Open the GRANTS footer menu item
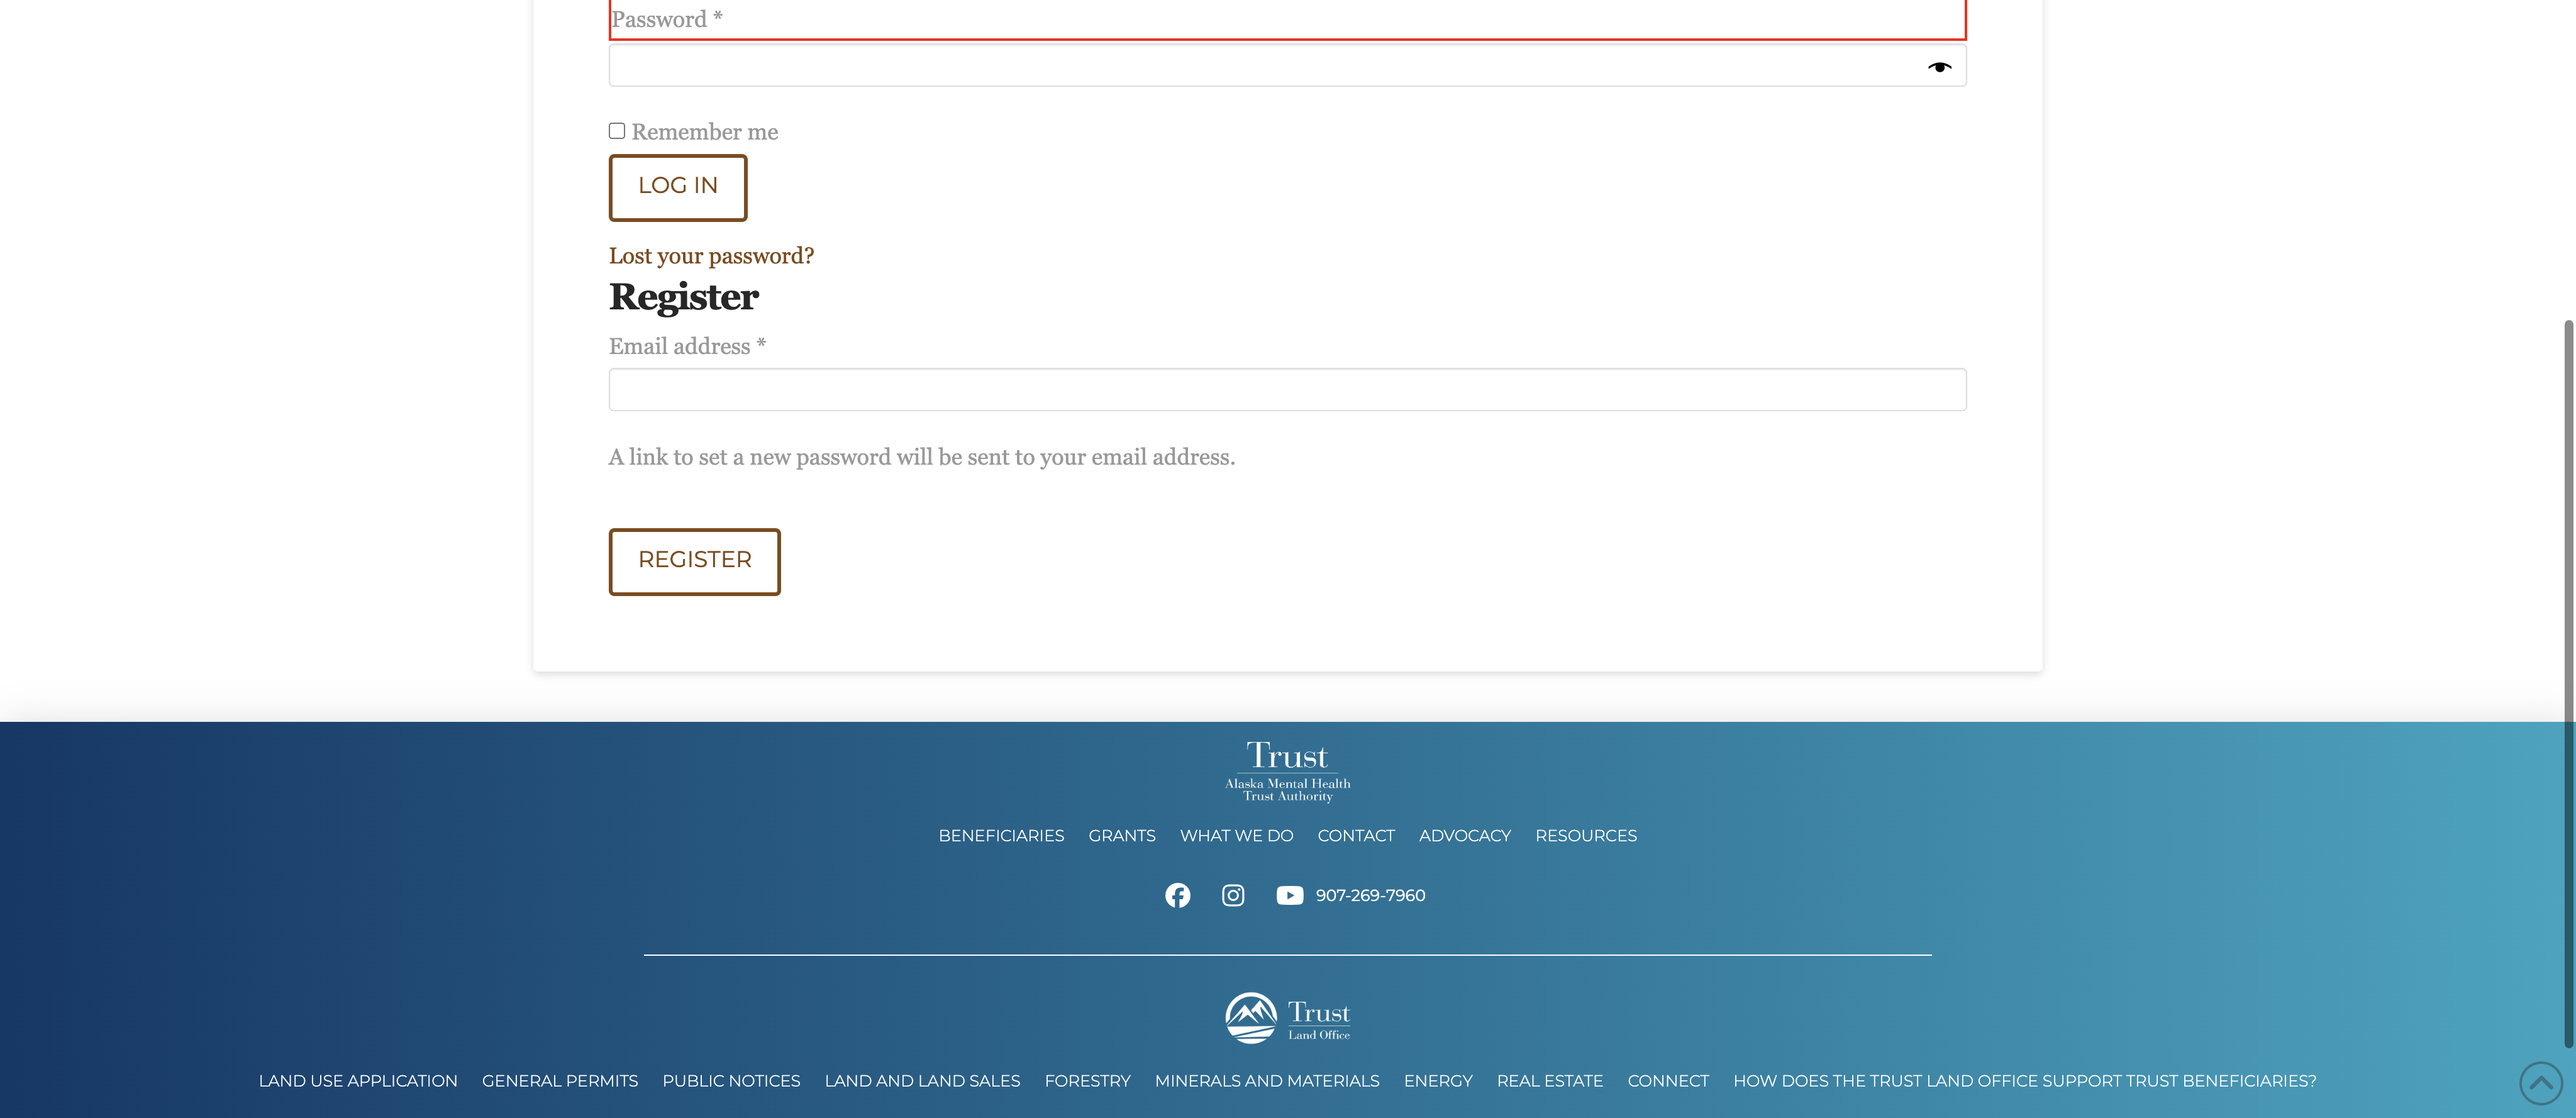 1121,836
